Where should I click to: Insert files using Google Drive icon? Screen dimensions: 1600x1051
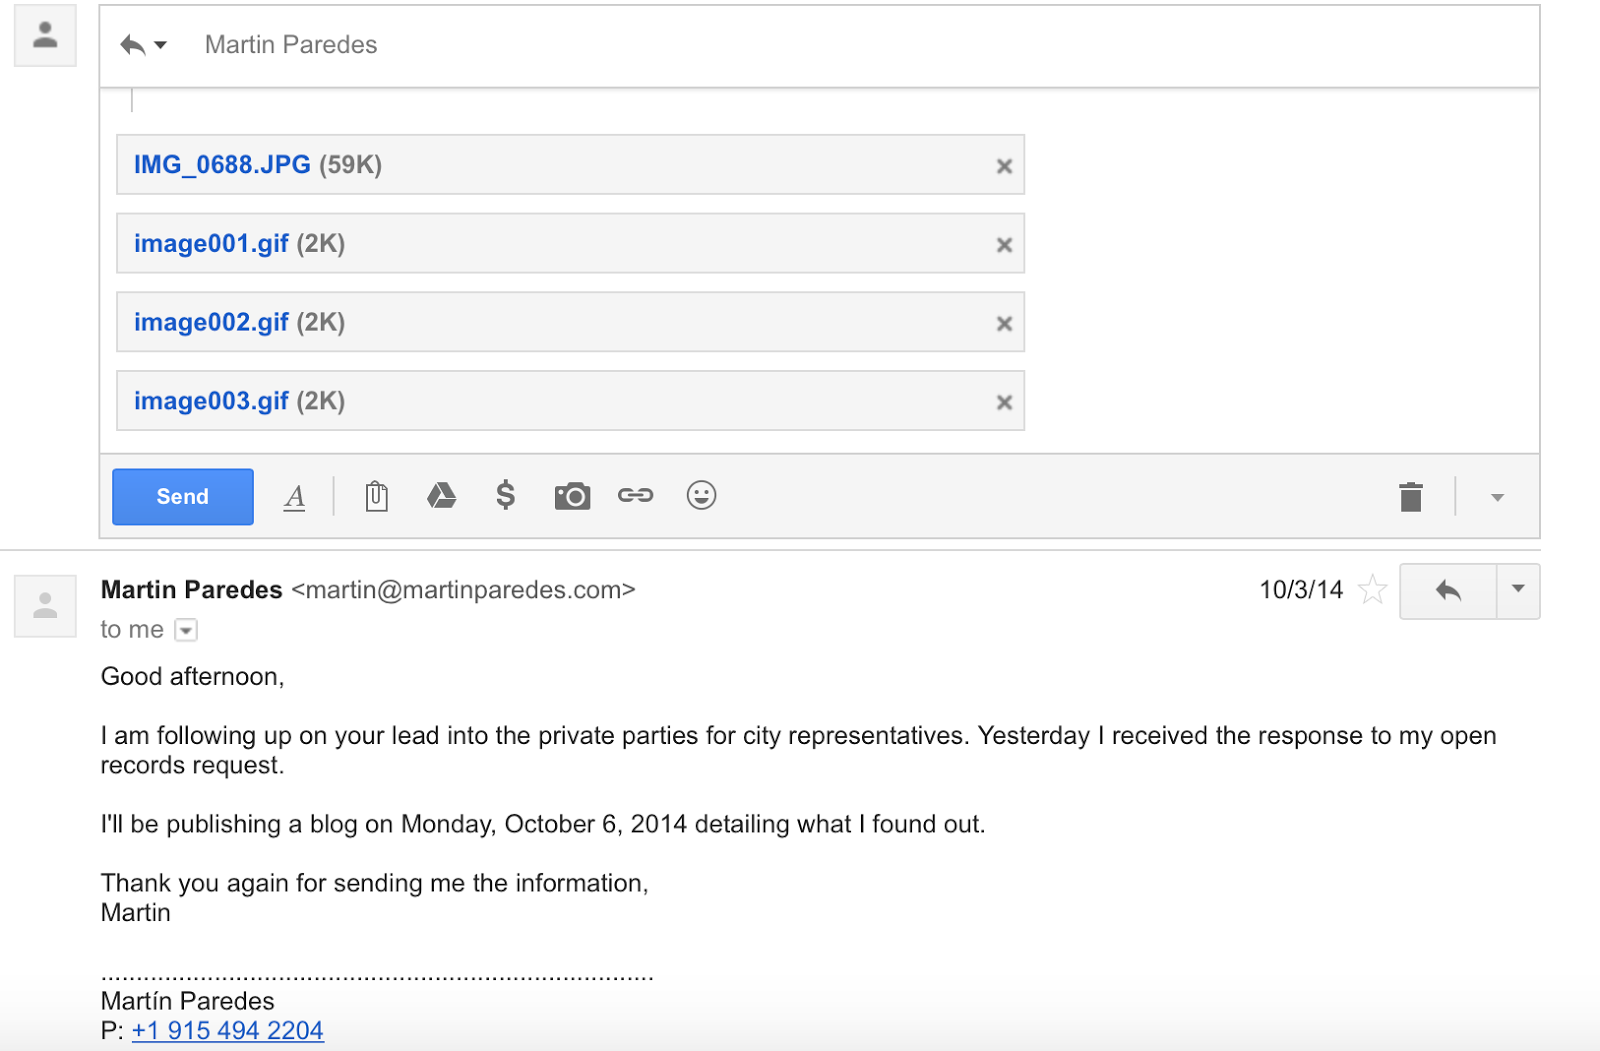click(x=441, y=496)
